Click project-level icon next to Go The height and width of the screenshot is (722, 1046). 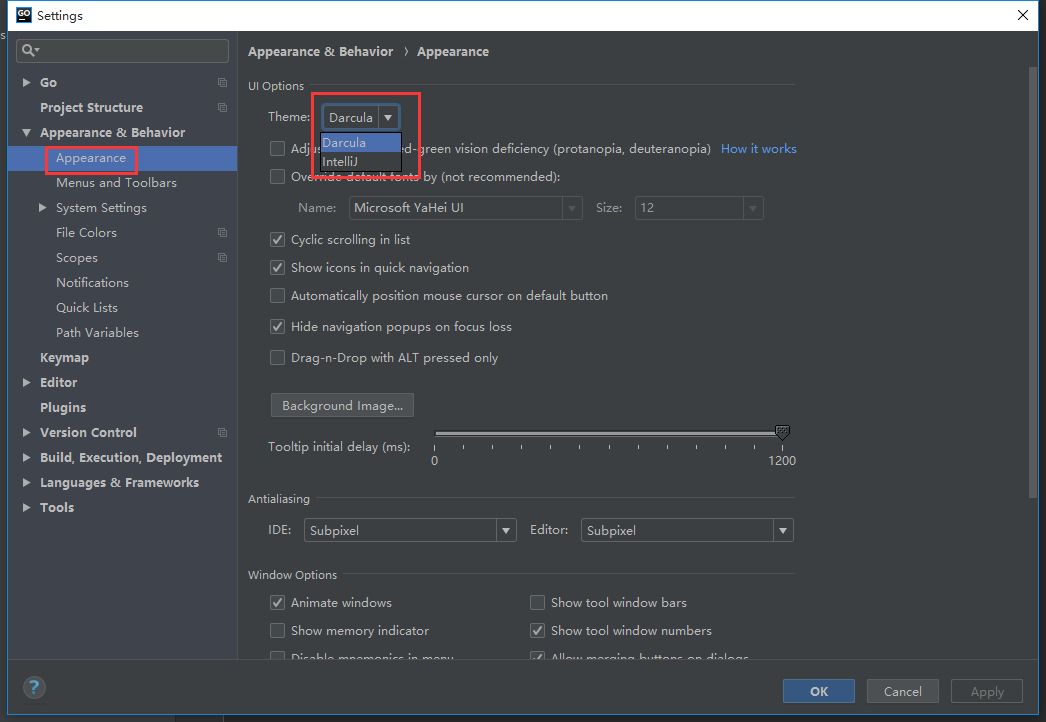pyautogui.click(x=223, y=83)
